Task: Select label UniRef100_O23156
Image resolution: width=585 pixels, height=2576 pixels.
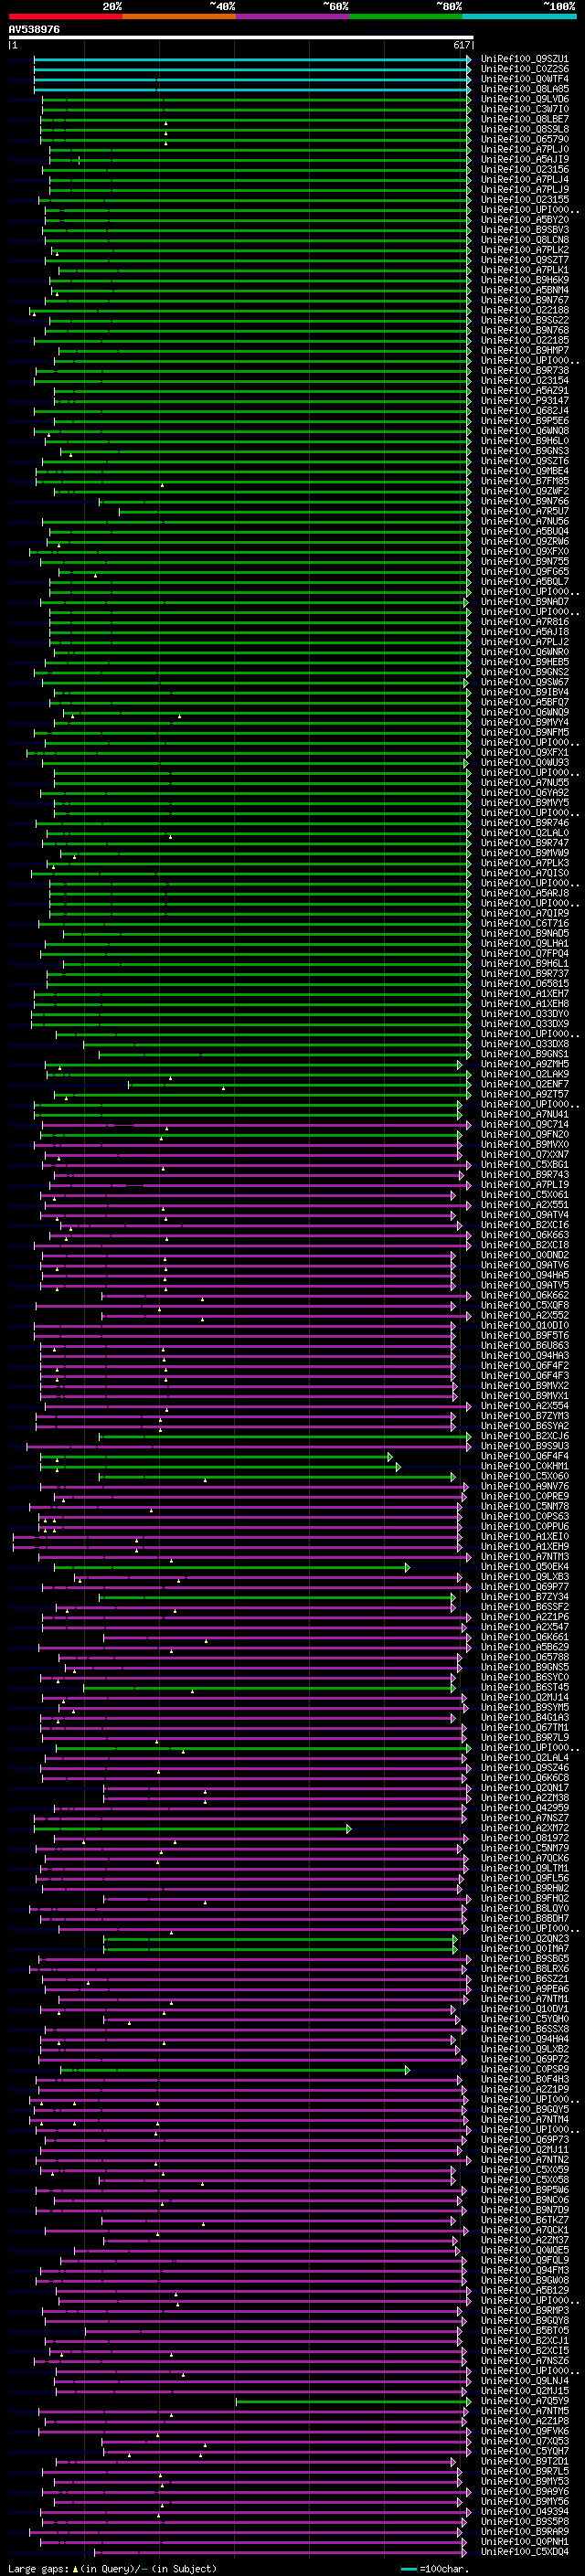Action: [524, 170]
